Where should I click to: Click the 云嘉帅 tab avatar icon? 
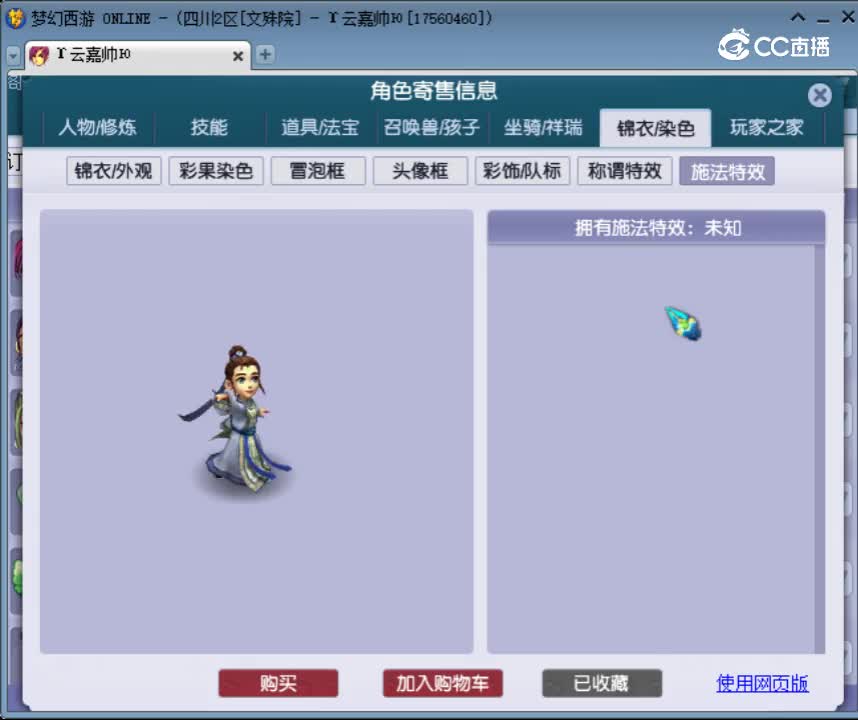39,55
